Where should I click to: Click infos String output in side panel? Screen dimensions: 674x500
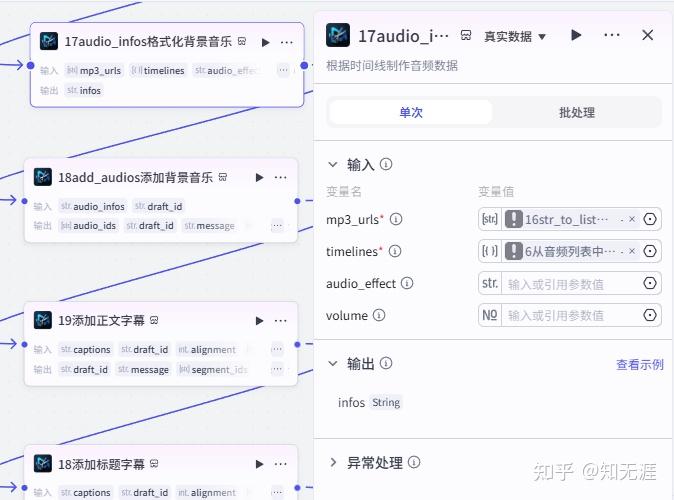coord(369,402)
